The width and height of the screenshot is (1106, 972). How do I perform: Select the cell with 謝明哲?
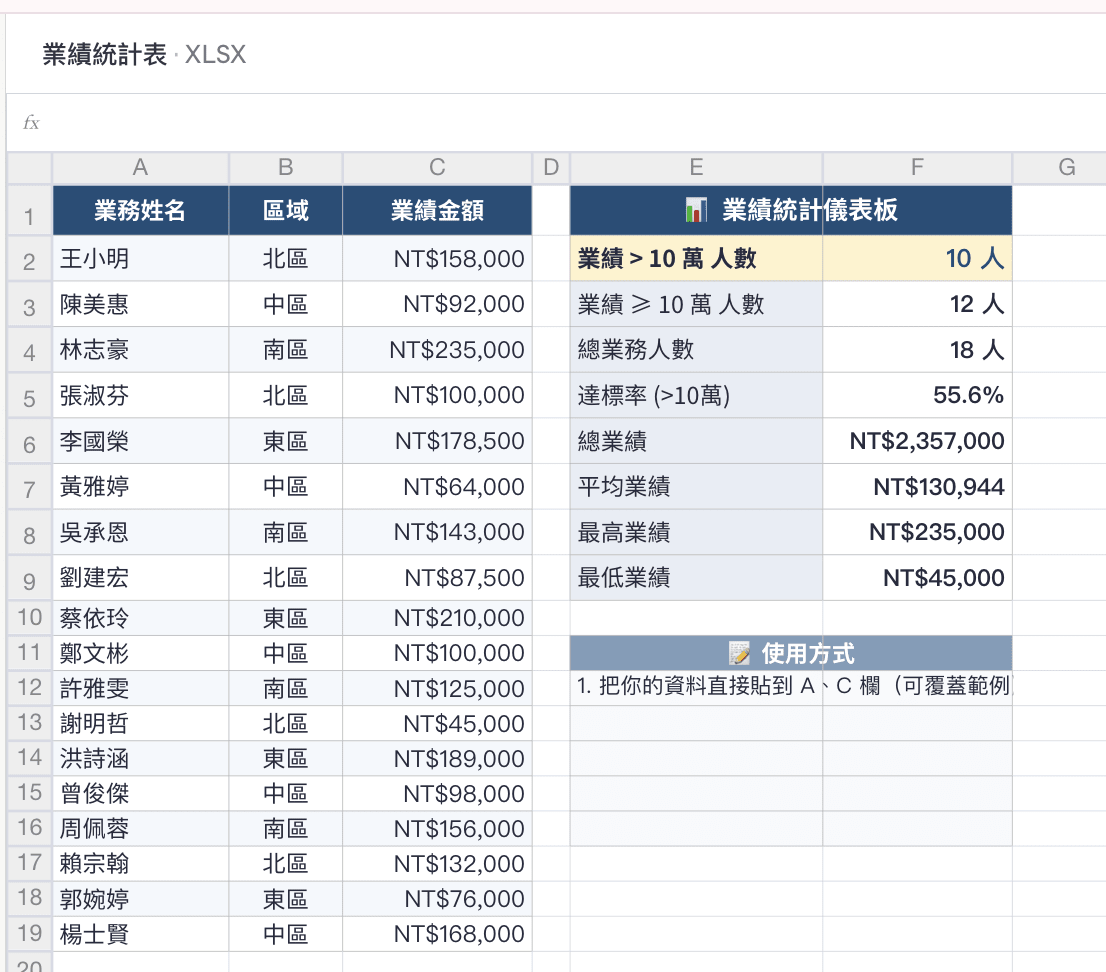(140, 723)
